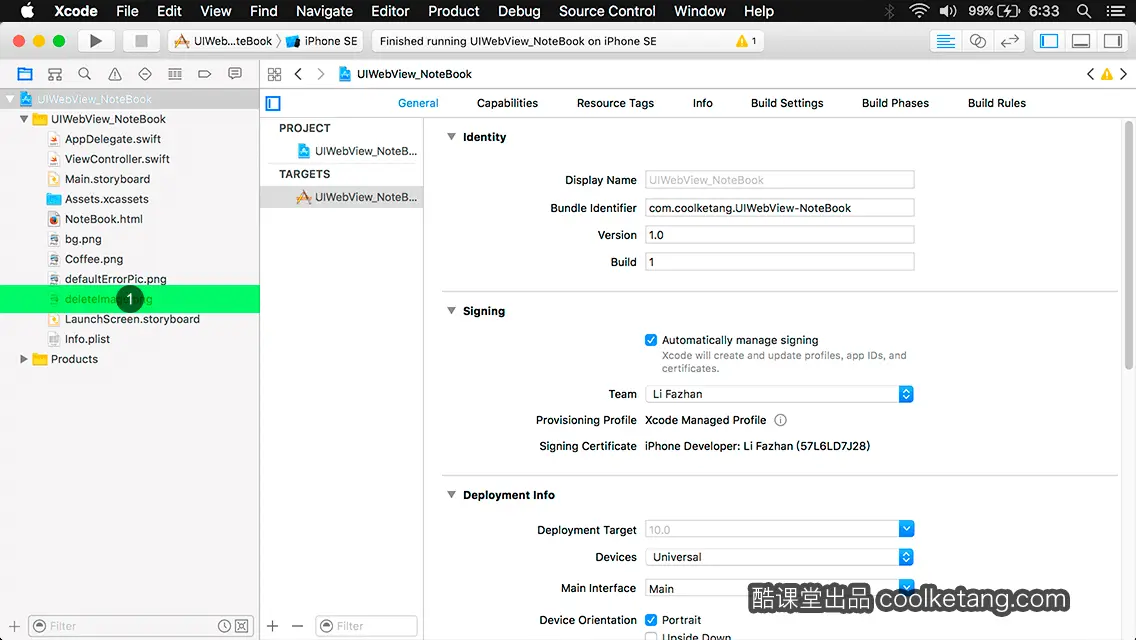This screenshot has height=640, width=1136.
Task: Open the Report navigator
Action: 235,74
